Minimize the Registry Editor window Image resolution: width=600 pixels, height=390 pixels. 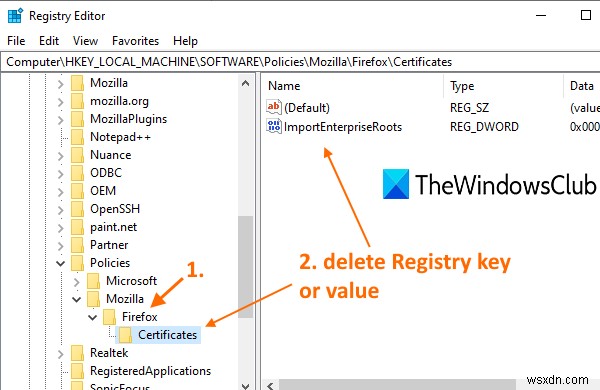tap(541, 16)
